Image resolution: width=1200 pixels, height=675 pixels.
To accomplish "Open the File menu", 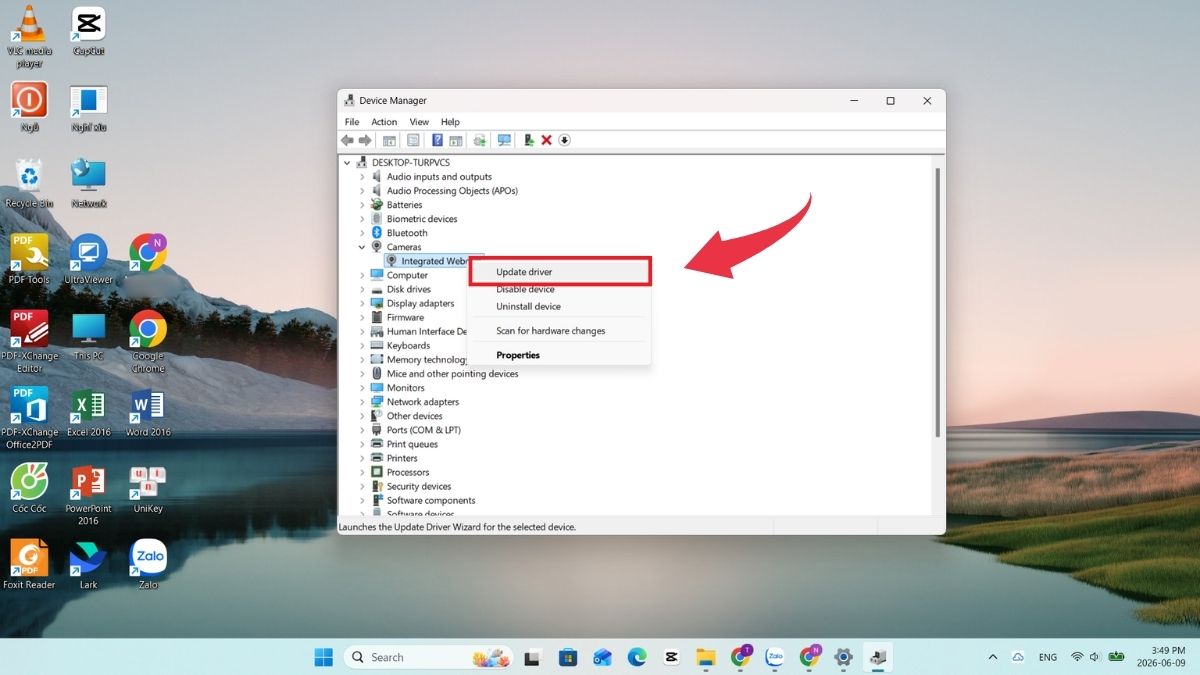I will (352, 122).
